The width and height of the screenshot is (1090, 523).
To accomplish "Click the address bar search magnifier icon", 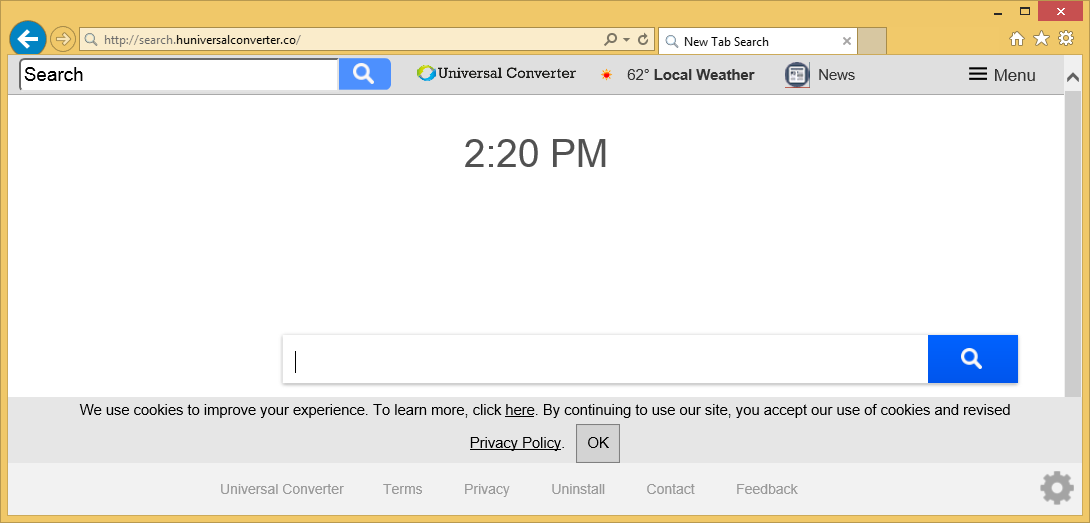I will click(610, 40).
